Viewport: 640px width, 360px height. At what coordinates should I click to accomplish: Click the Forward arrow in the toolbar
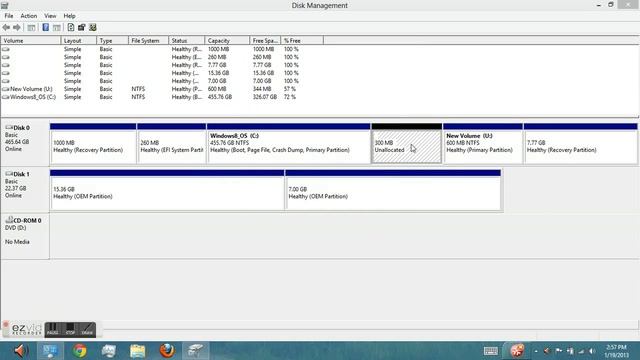point(17,28)
